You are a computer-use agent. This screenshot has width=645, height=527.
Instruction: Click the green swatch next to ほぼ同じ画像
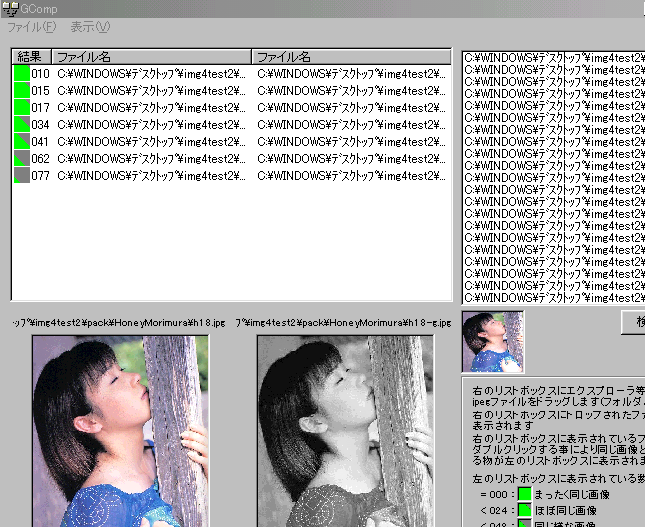pos(523,510)
